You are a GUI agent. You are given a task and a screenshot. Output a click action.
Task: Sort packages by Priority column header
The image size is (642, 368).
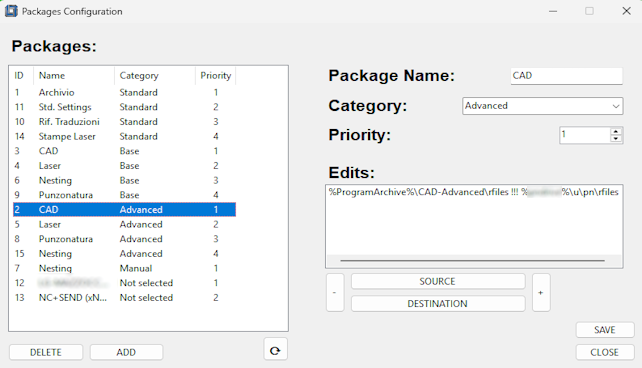click(x=215, y=76)
